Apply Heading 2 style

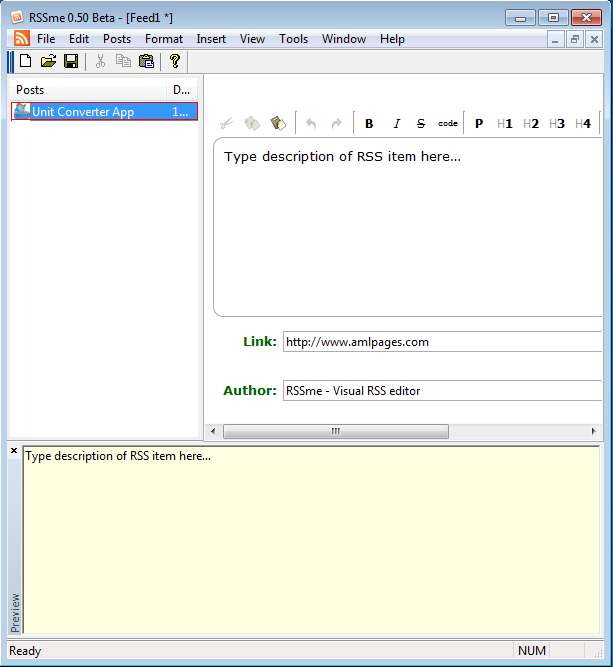(x=531, y=124)
